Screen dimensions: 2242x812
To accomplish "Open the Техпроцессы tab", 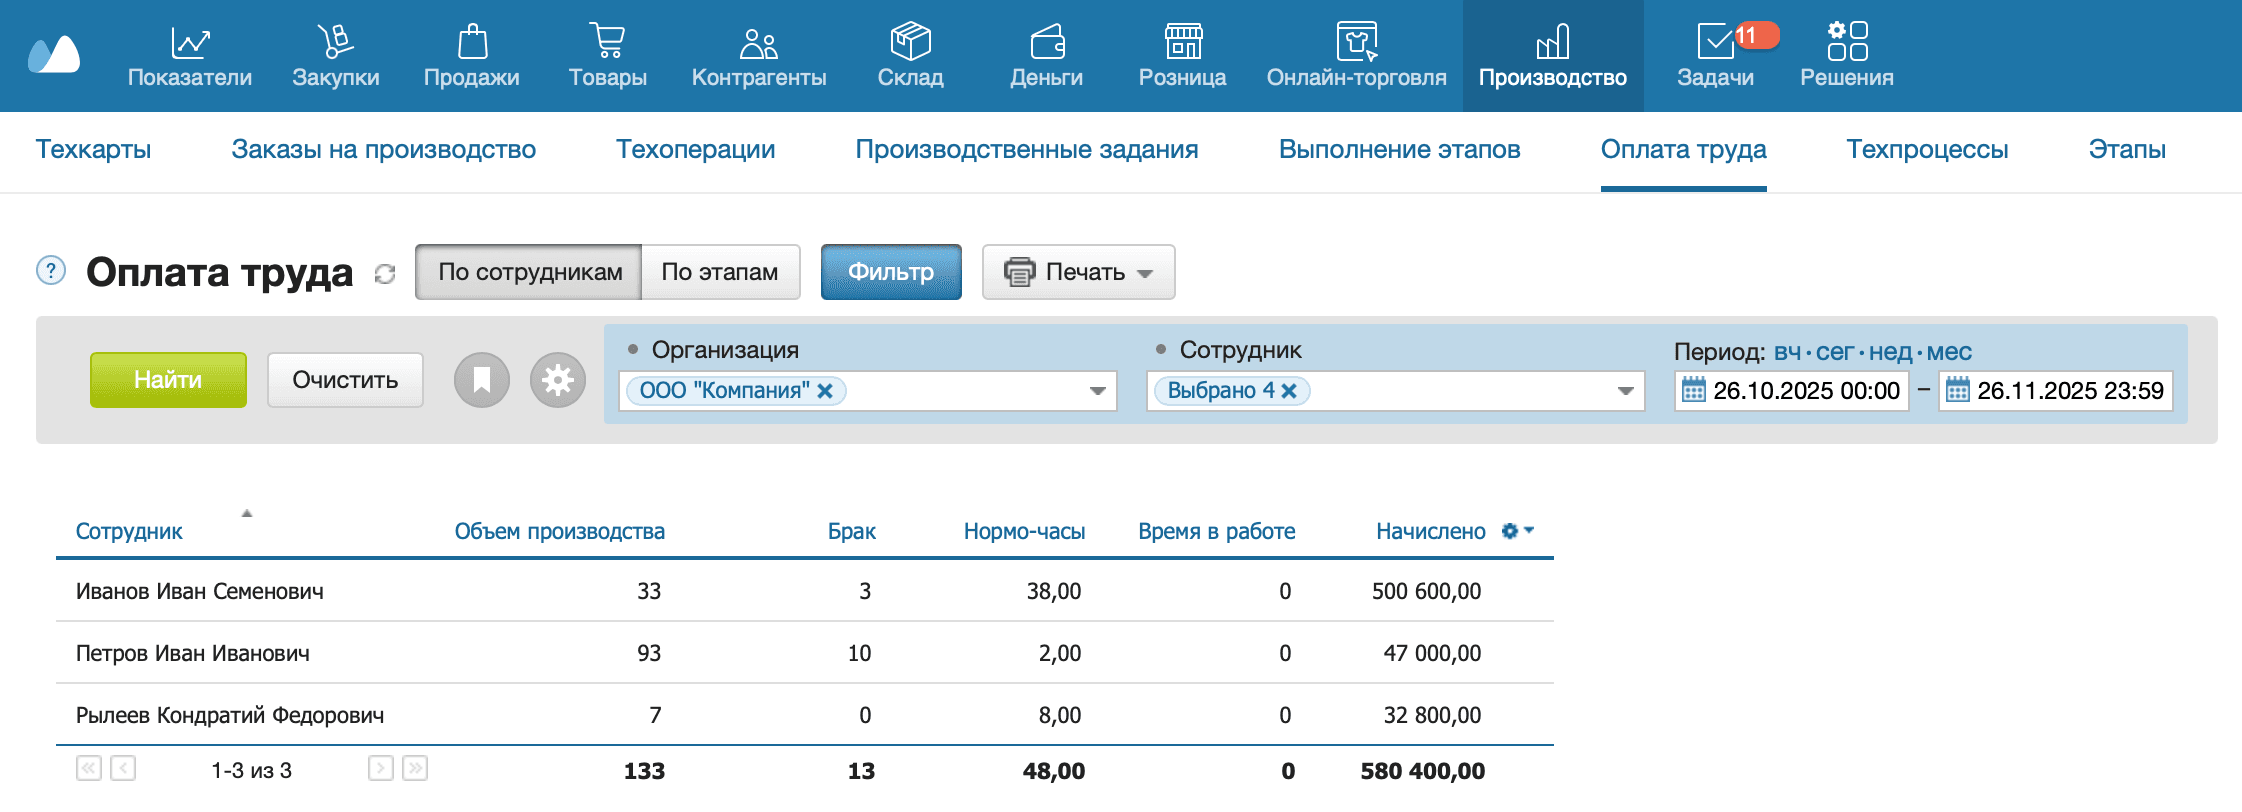I will [1928, 150].
